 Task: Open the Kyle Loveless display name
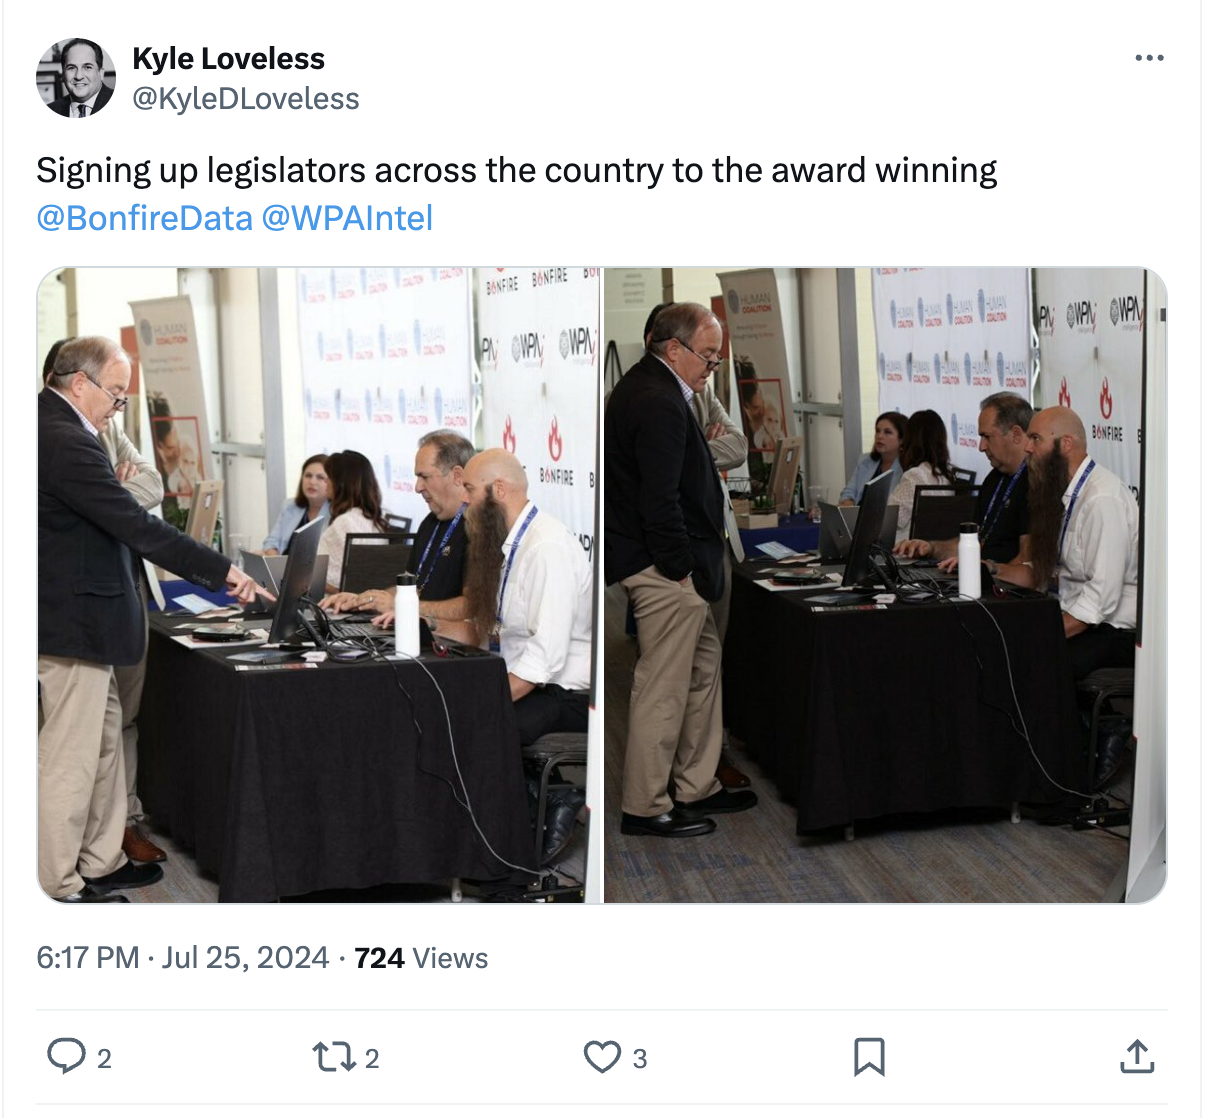(x=228, y=59)
